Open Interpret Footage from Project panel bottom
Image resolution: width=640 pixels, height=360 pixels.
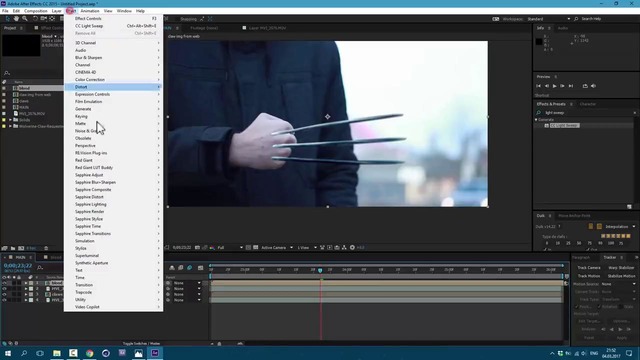pos(5,248)
